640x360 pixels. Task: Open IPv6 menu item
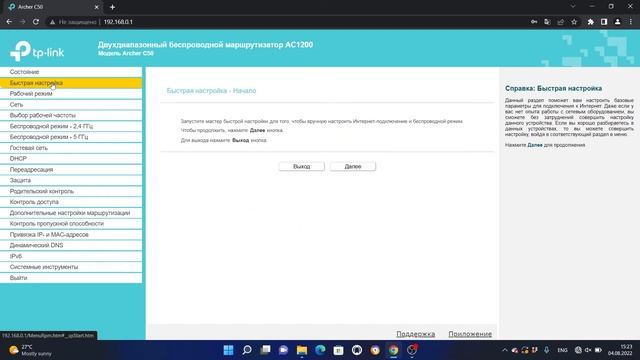(x=71, y=256)
